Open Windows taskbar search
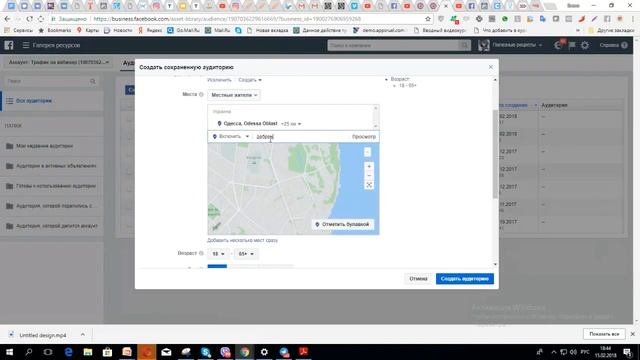 point(29,352)
